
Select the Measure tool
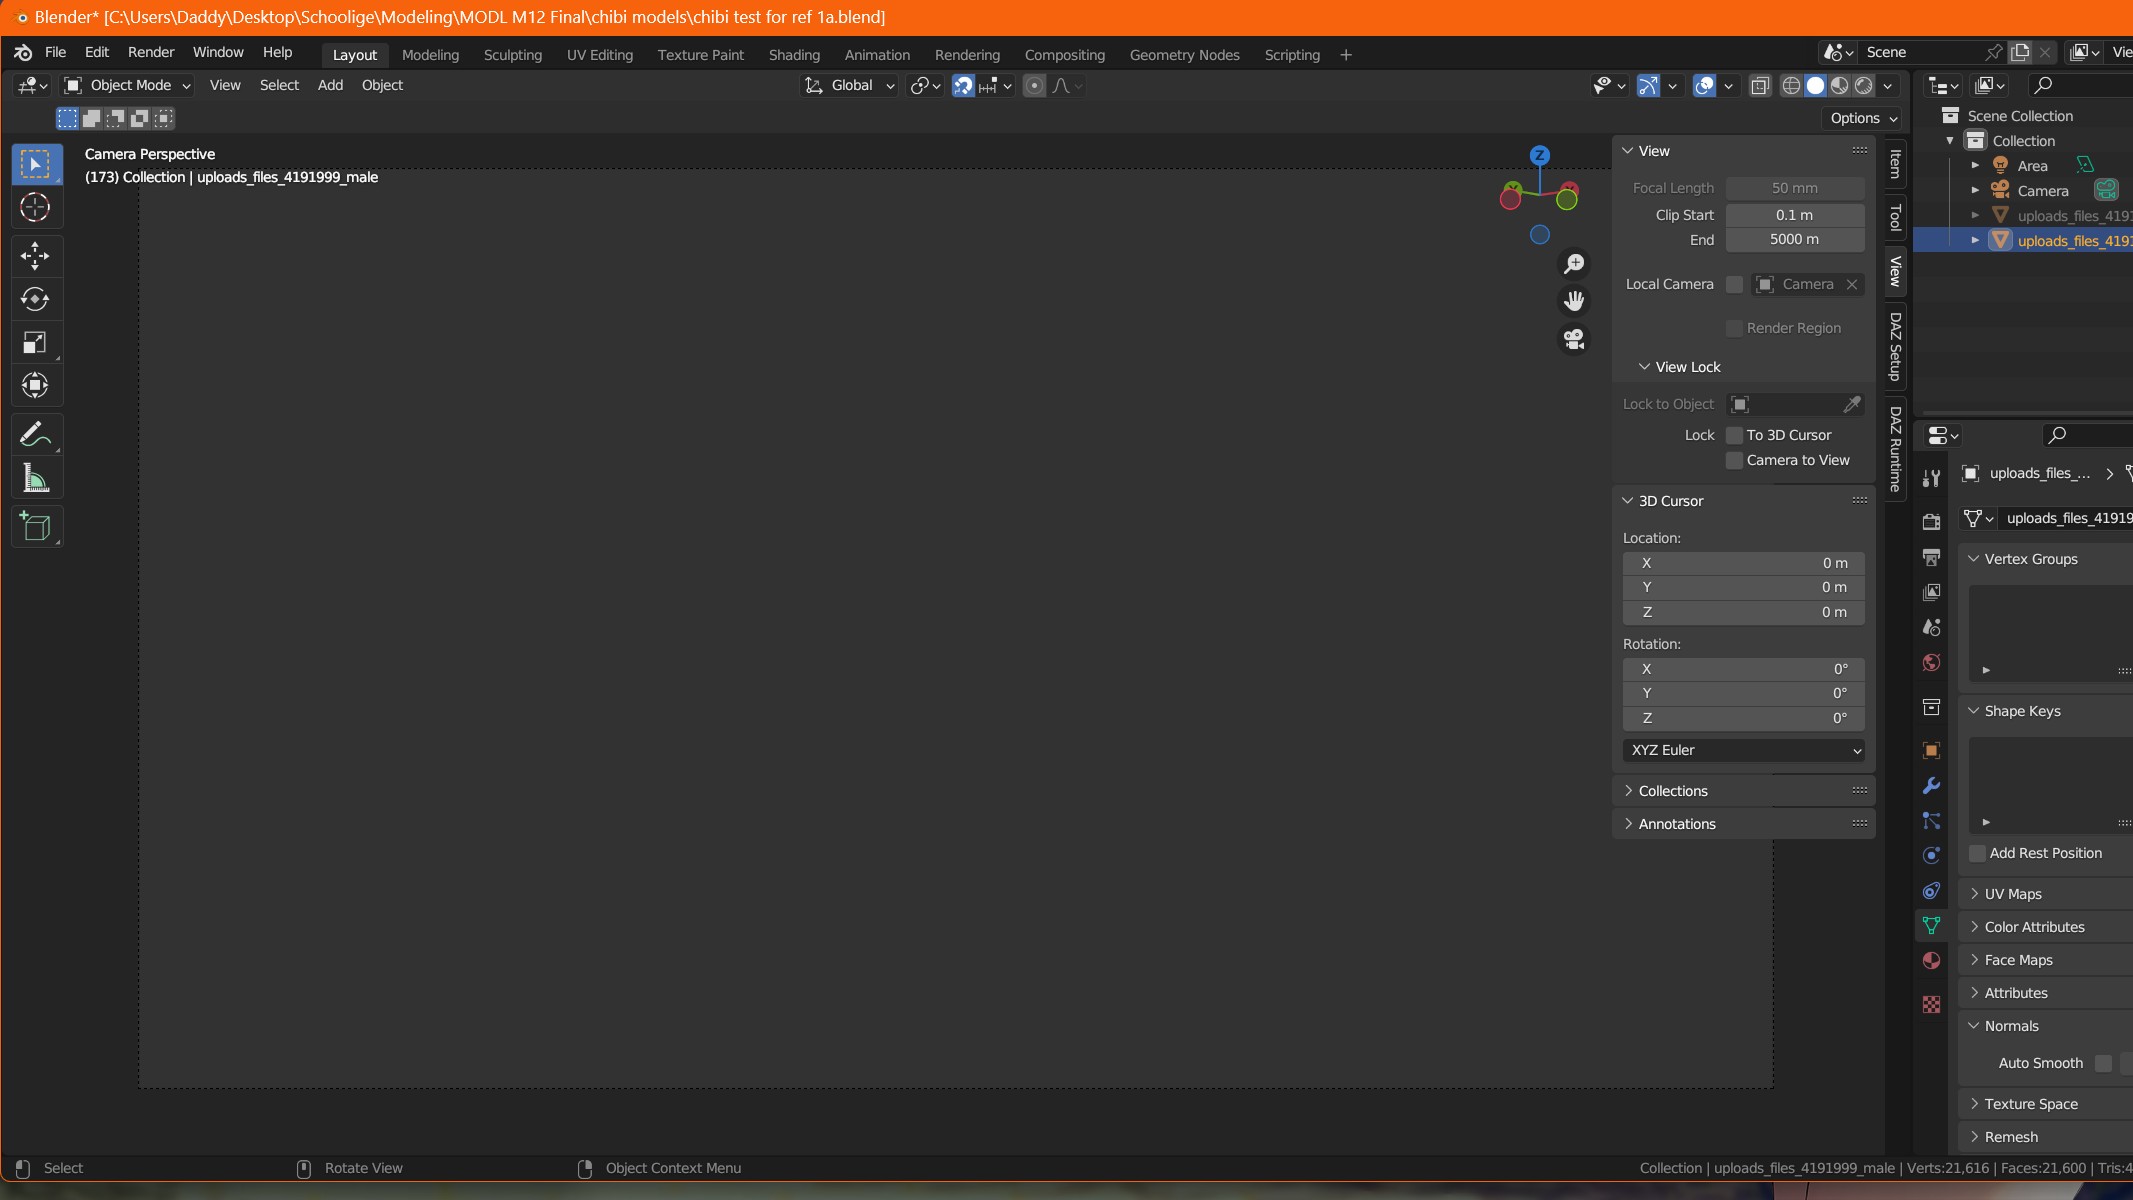(x=35, y=479)
